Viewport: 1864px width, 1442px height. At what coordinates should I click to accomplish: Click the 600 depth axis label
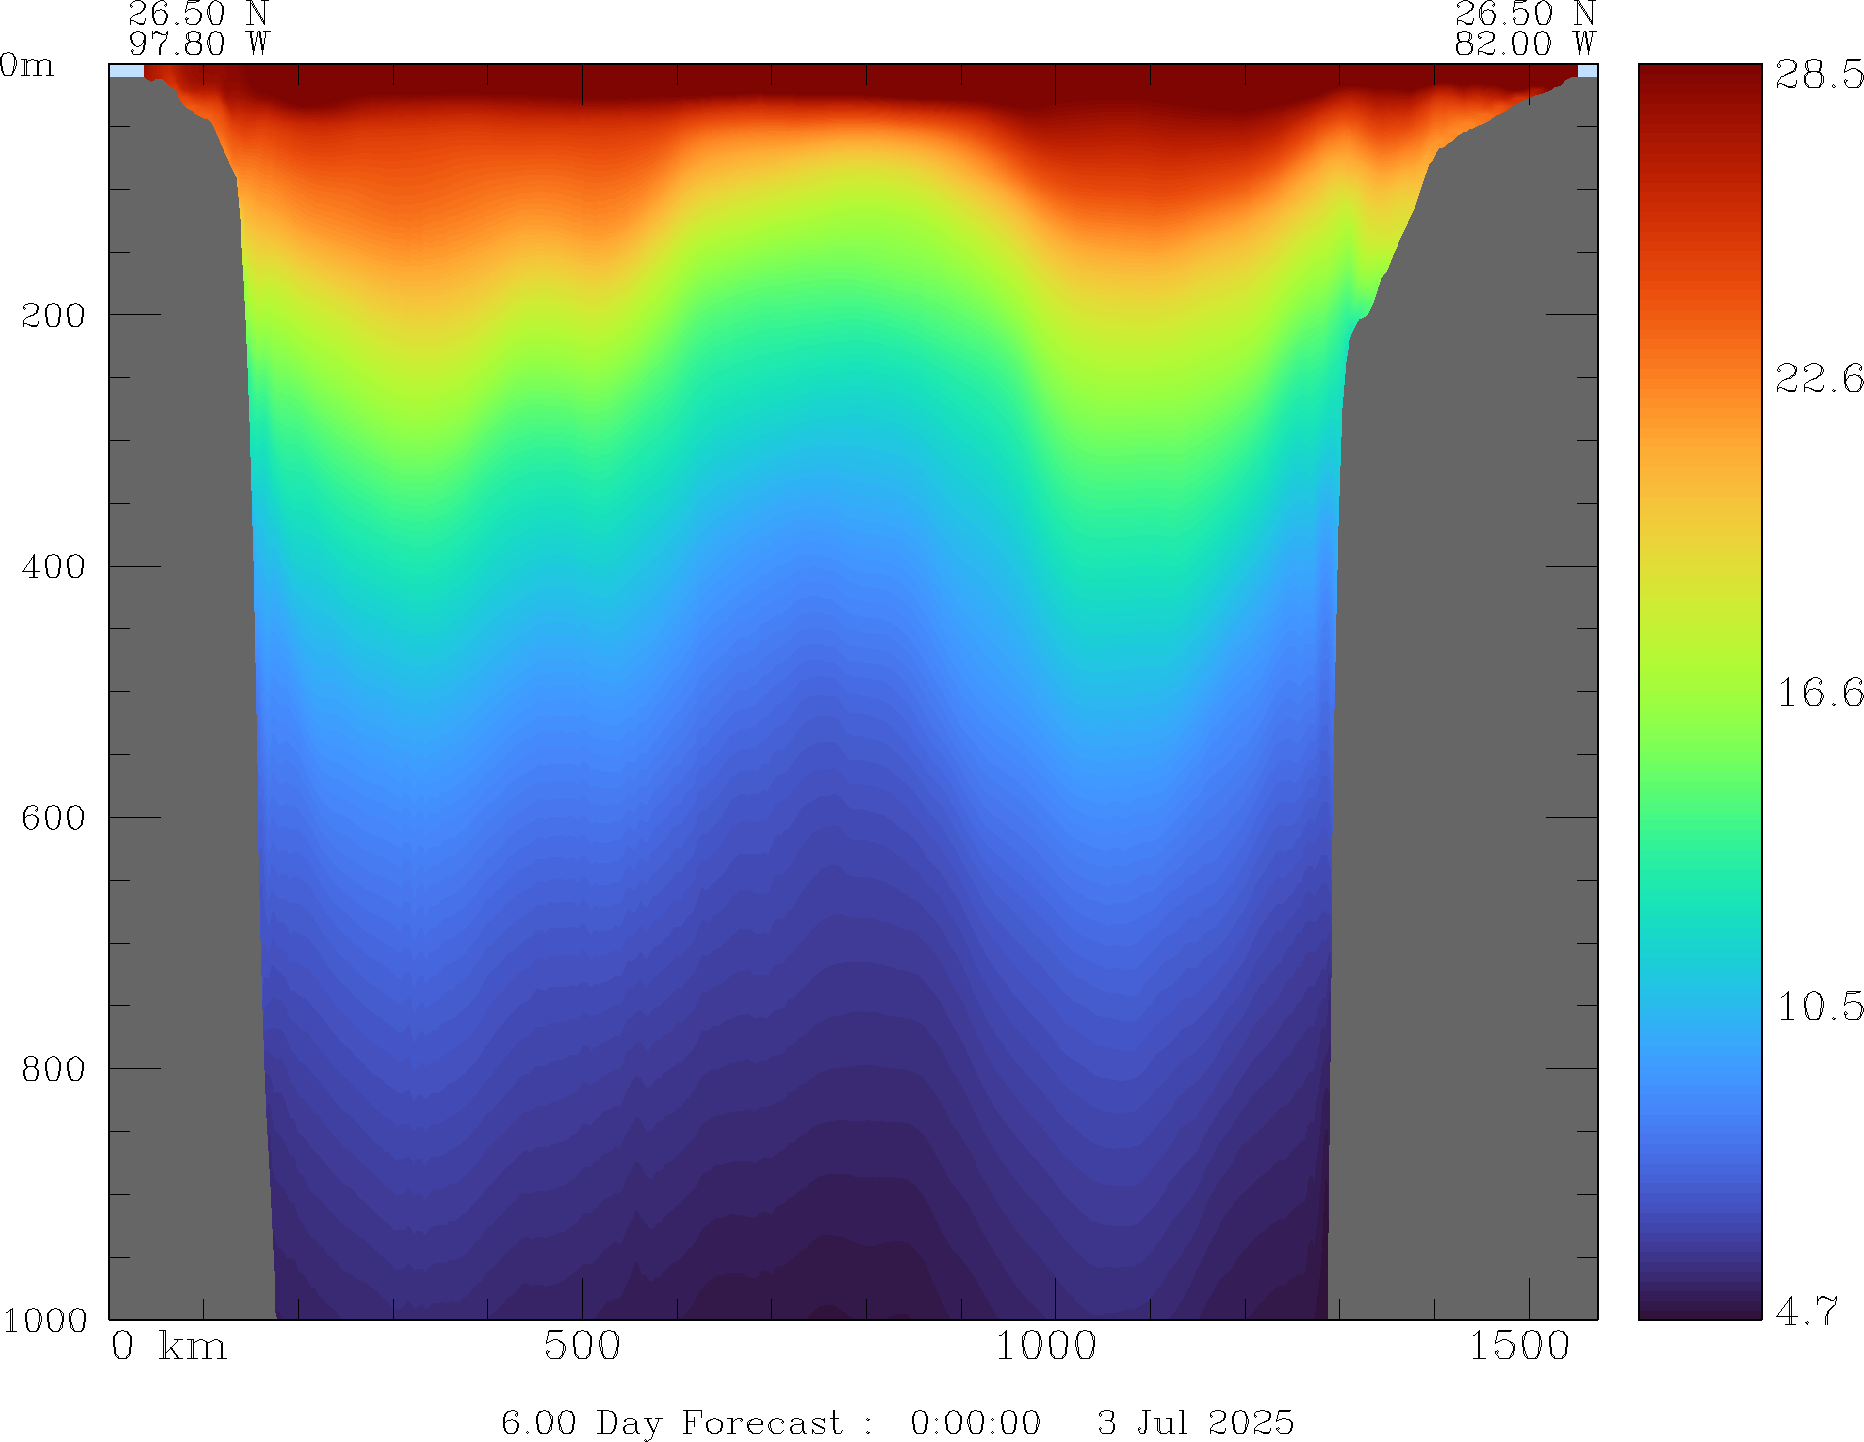tap(54, 818)
